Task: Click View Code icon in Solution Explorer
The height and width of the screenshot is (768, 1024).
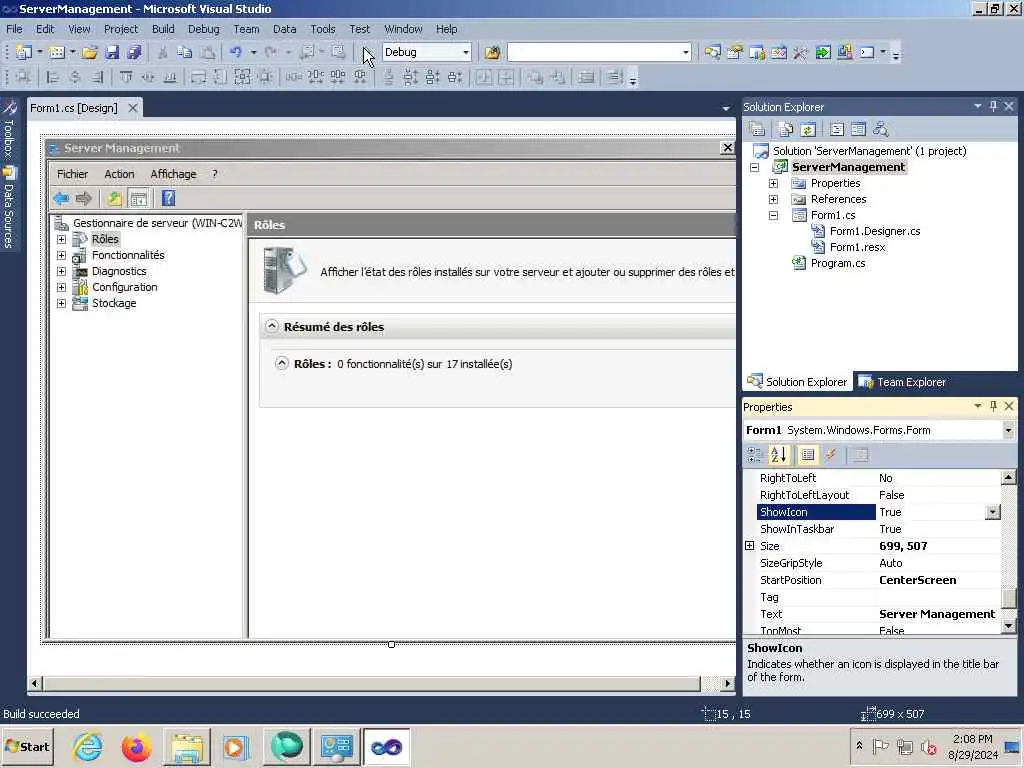Action: [x=837, y=129]
